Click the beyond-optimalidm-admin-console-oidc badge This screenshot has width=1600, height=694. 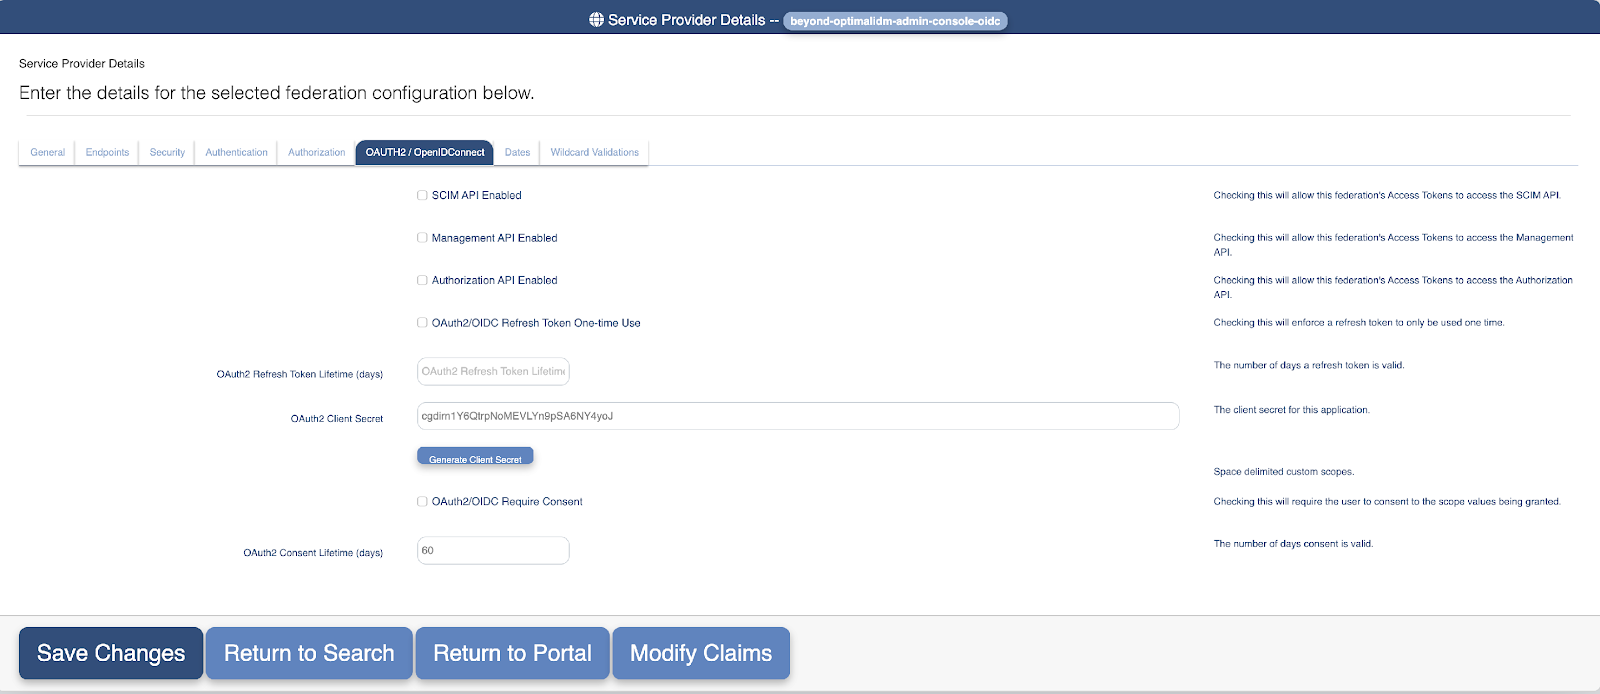[x=895, y=21]
